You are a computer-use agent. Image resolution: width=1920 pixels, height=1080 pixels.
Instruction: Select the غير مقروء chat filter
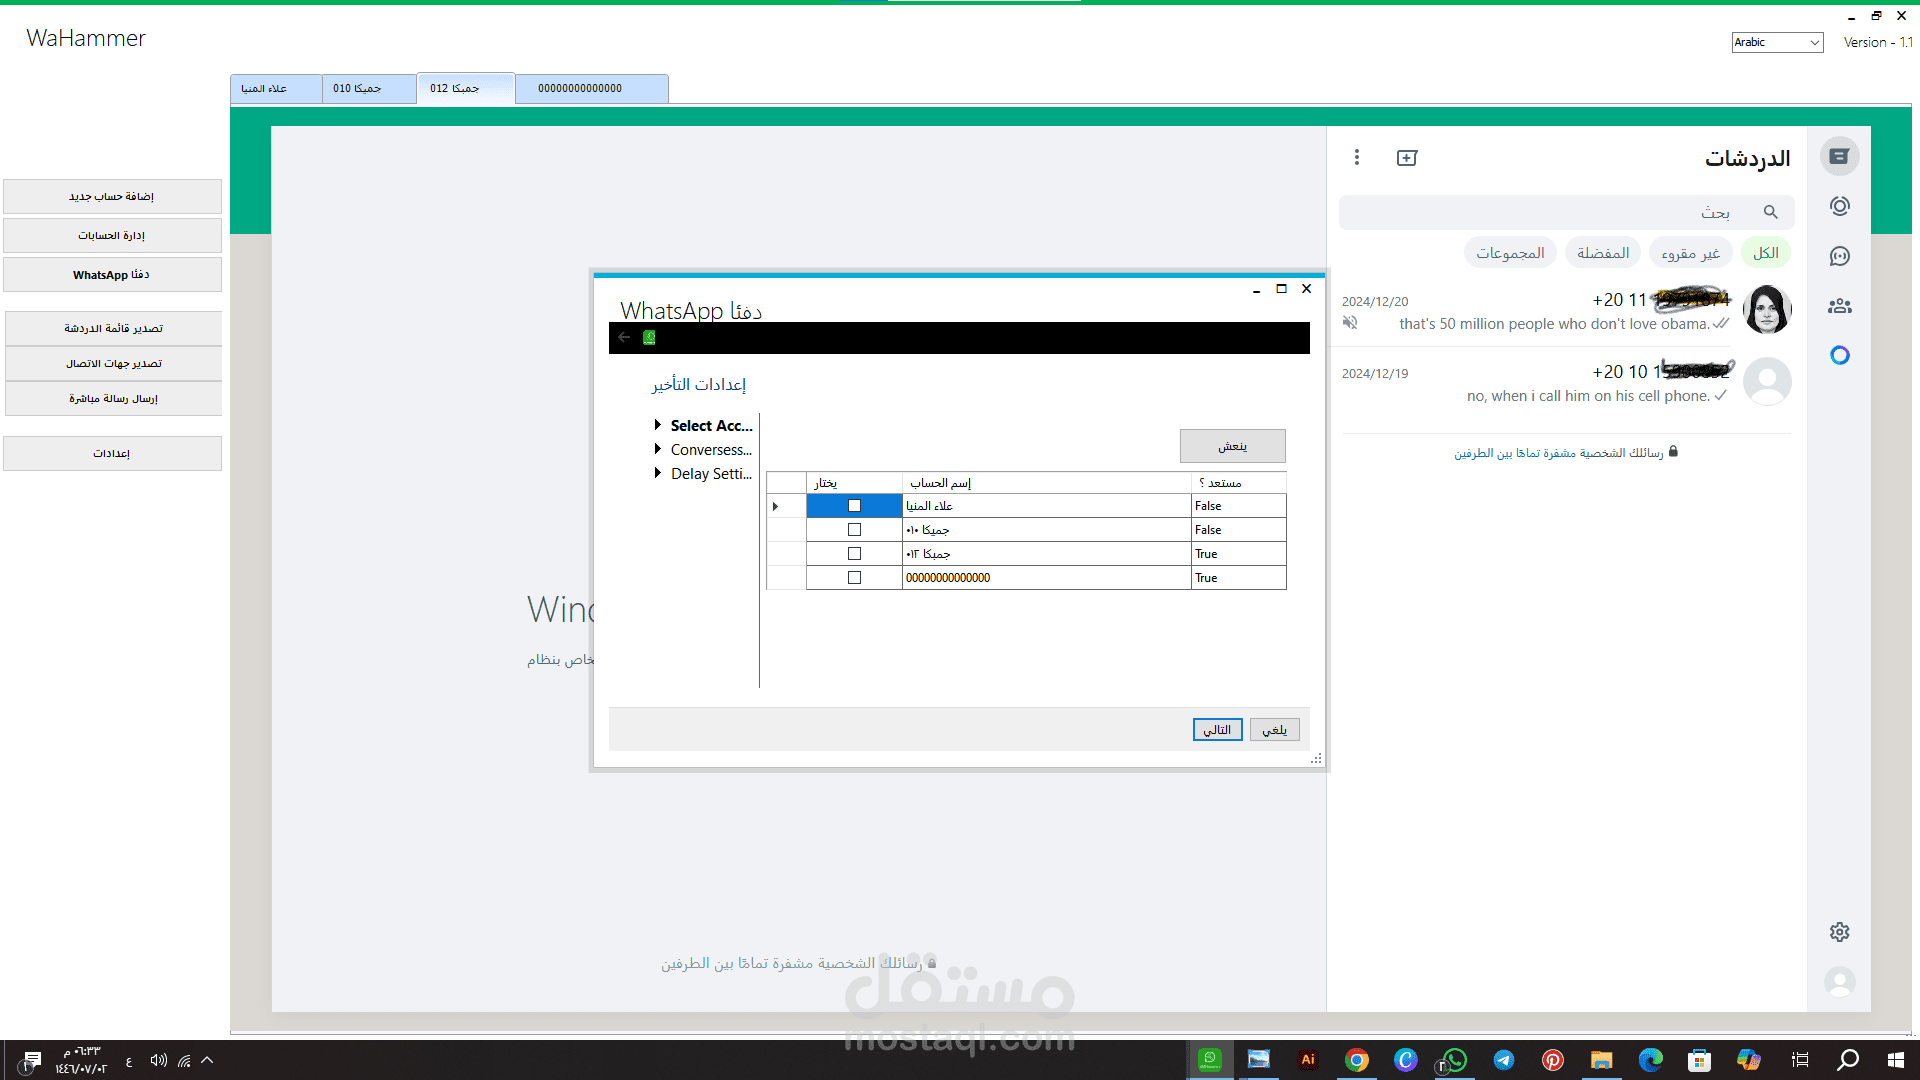click(x=1690, y=254)
